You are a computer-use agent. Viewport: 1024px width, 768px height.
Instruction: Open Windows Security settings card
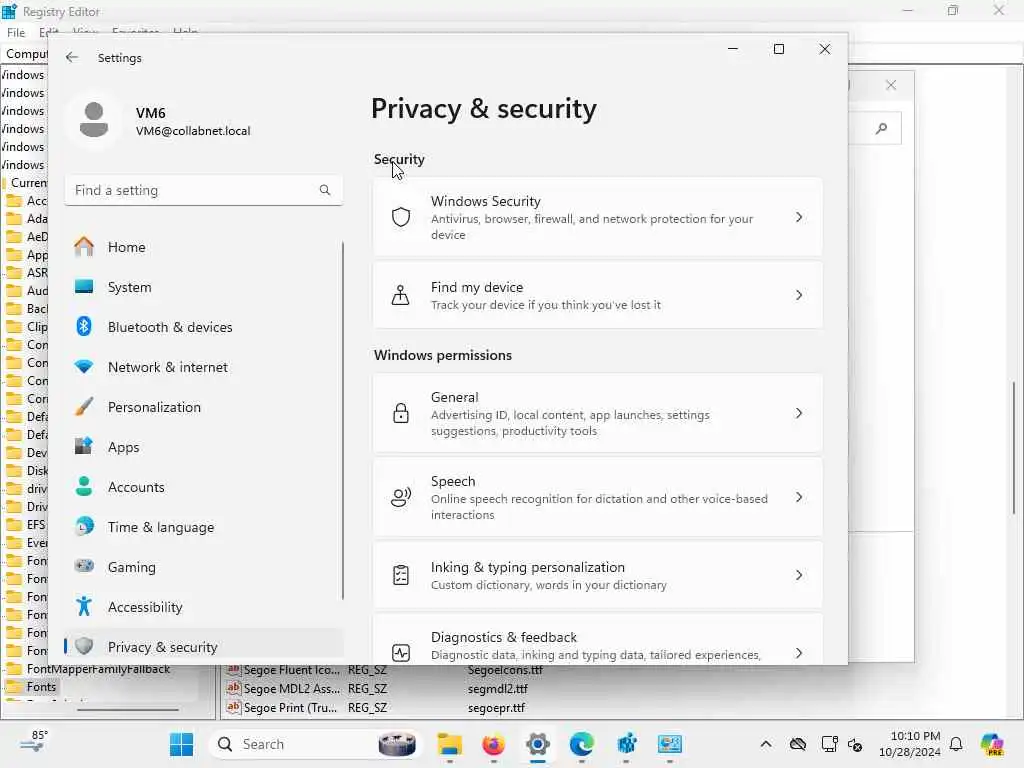point(598,217)
